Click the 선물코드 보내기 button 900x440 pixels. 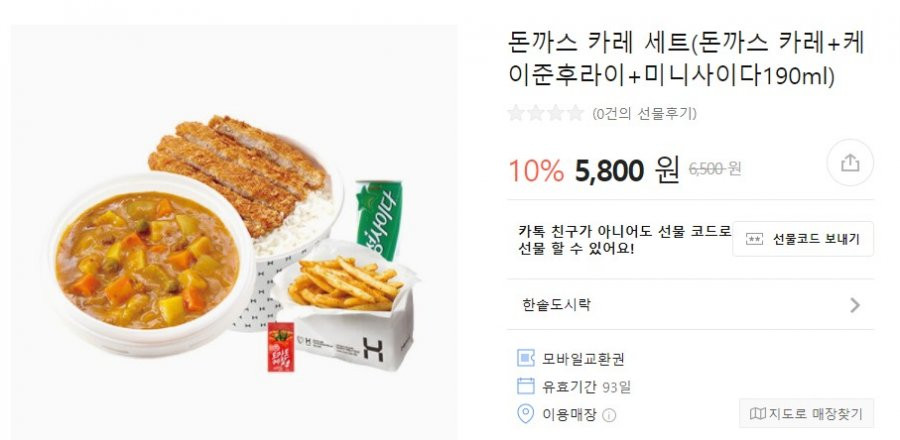803,239
